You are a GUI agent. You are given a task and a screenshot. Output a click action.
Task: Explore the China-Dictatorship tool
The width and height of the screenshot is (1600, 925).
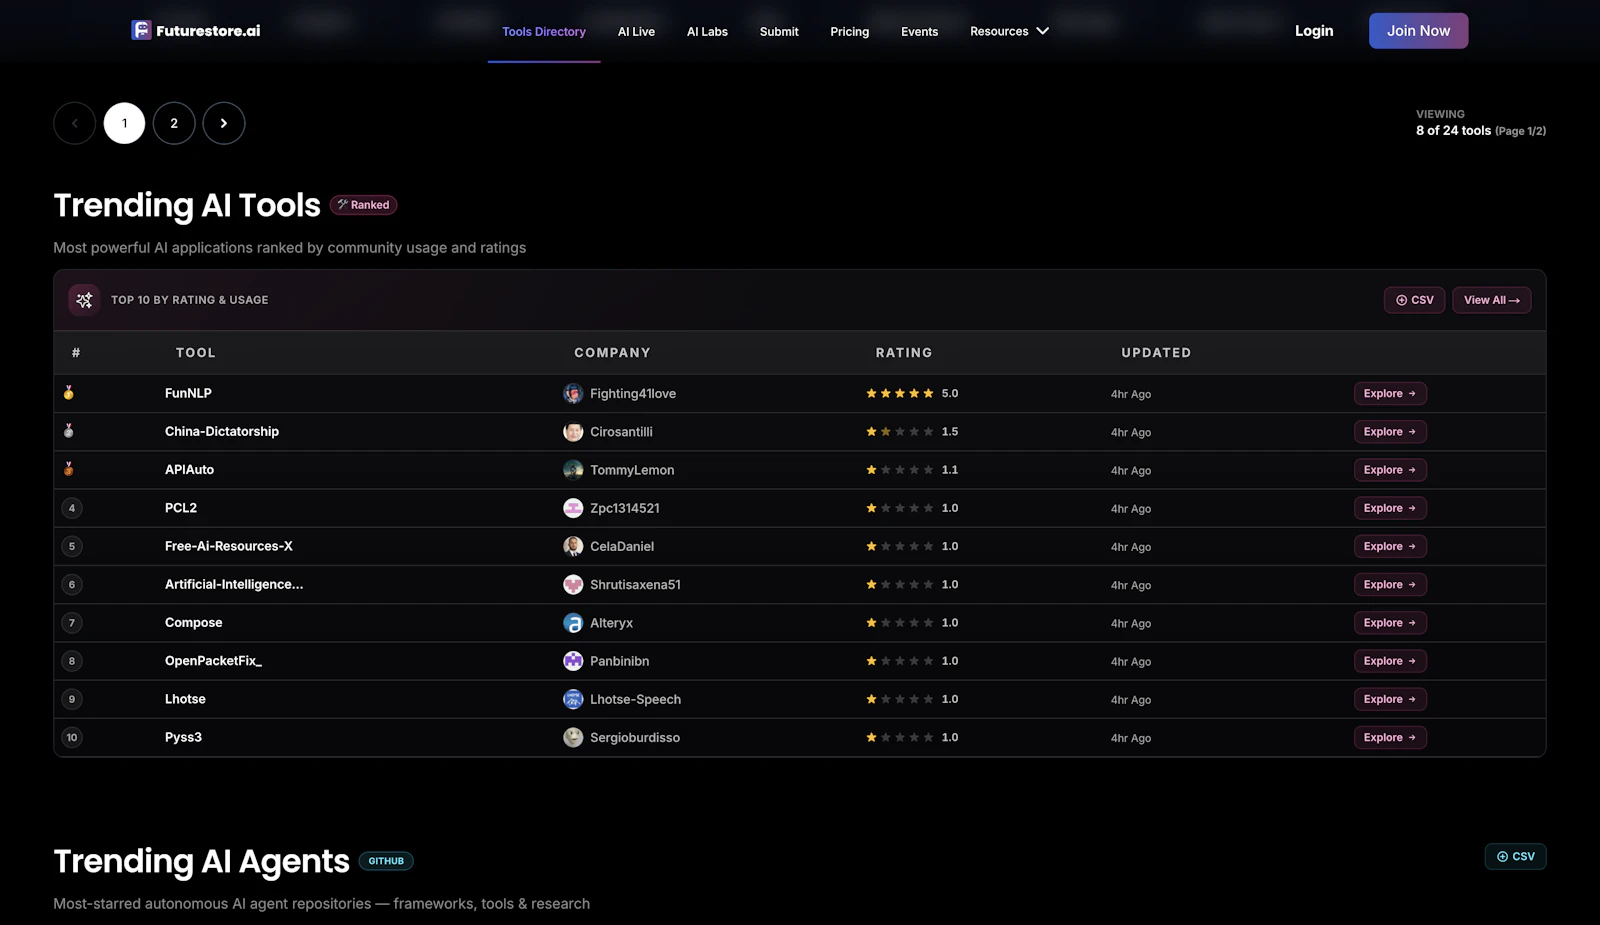pyautogui.click(x=1390, y=432)
